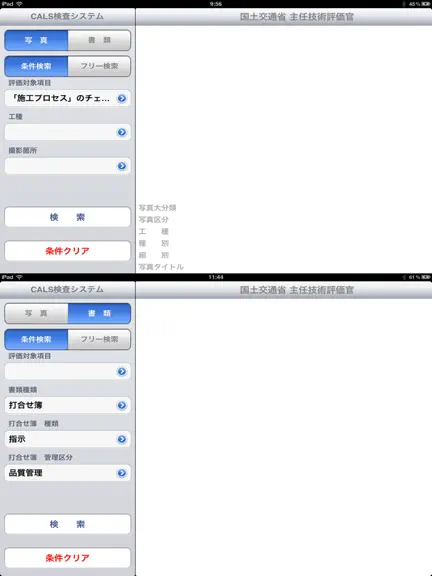Tap the empty 撮影箇所 input field
This screenshot has height=576, width=432.
(x=68, y=166)
